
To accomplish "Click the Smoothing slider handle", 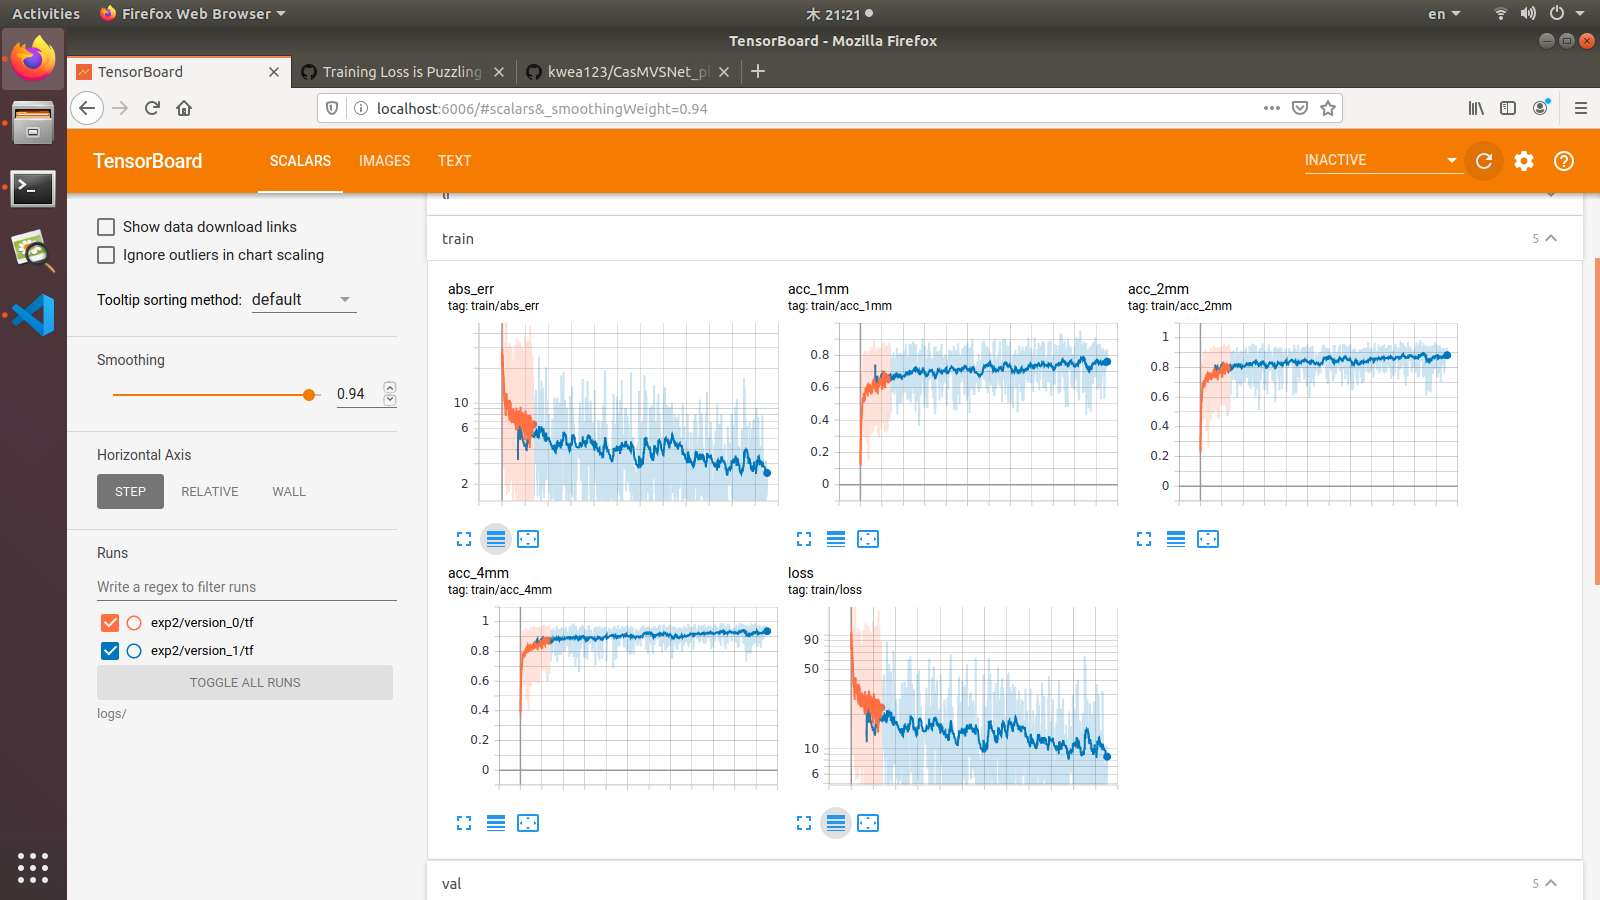I will coord(309,395).
